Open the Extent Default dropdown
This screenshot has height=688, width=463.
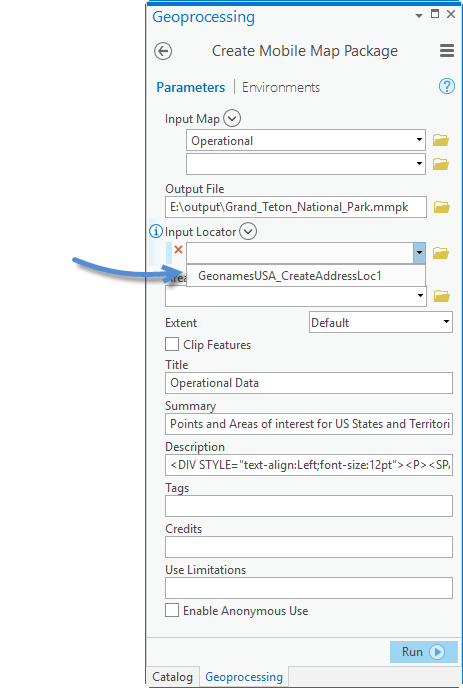pos(380,322)
